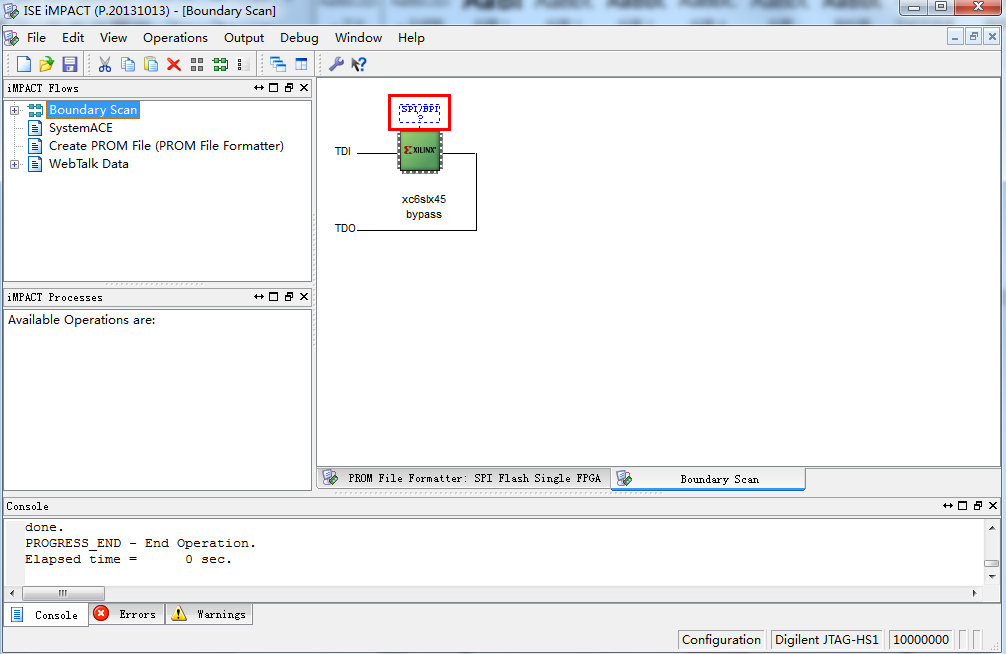Toggle slide-out for iMPACT Processes panel
The image size is (1006, 654).
coord(259,297)
